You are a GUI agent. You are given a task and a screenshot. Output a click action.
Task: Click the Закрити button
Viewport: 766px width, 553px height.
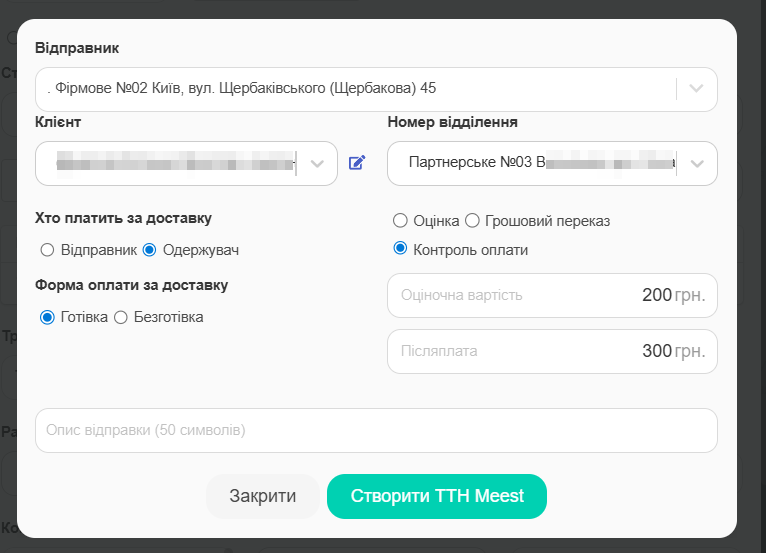pyautogui.click(x=262, y=496)
